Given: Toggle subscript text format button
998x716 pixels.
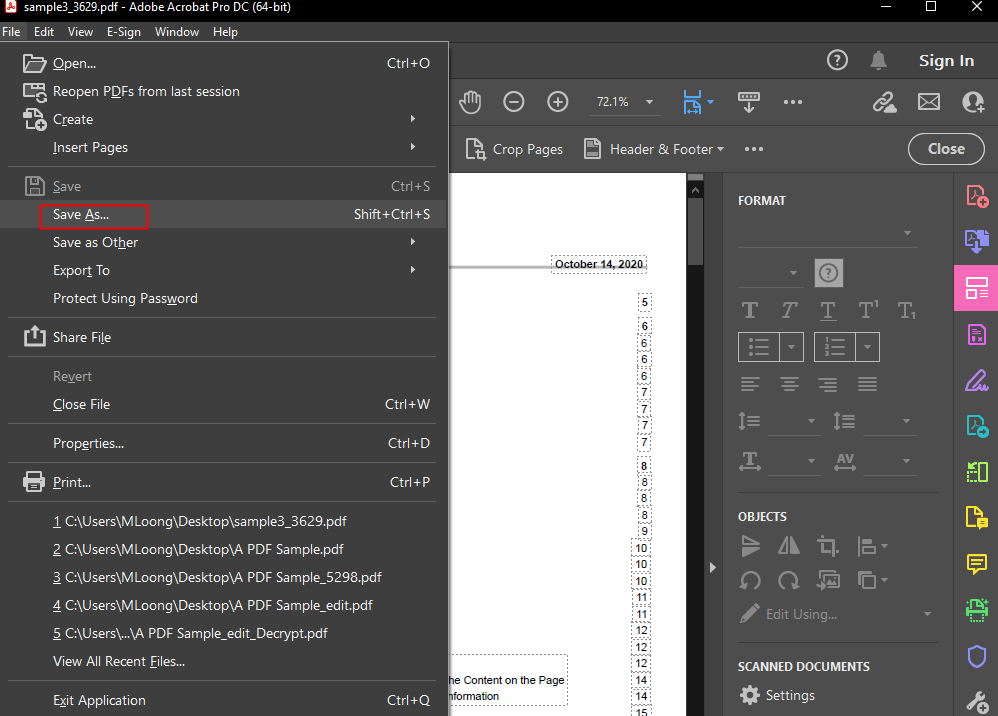Looking at the screenshot, I should [x=906, y=311].
